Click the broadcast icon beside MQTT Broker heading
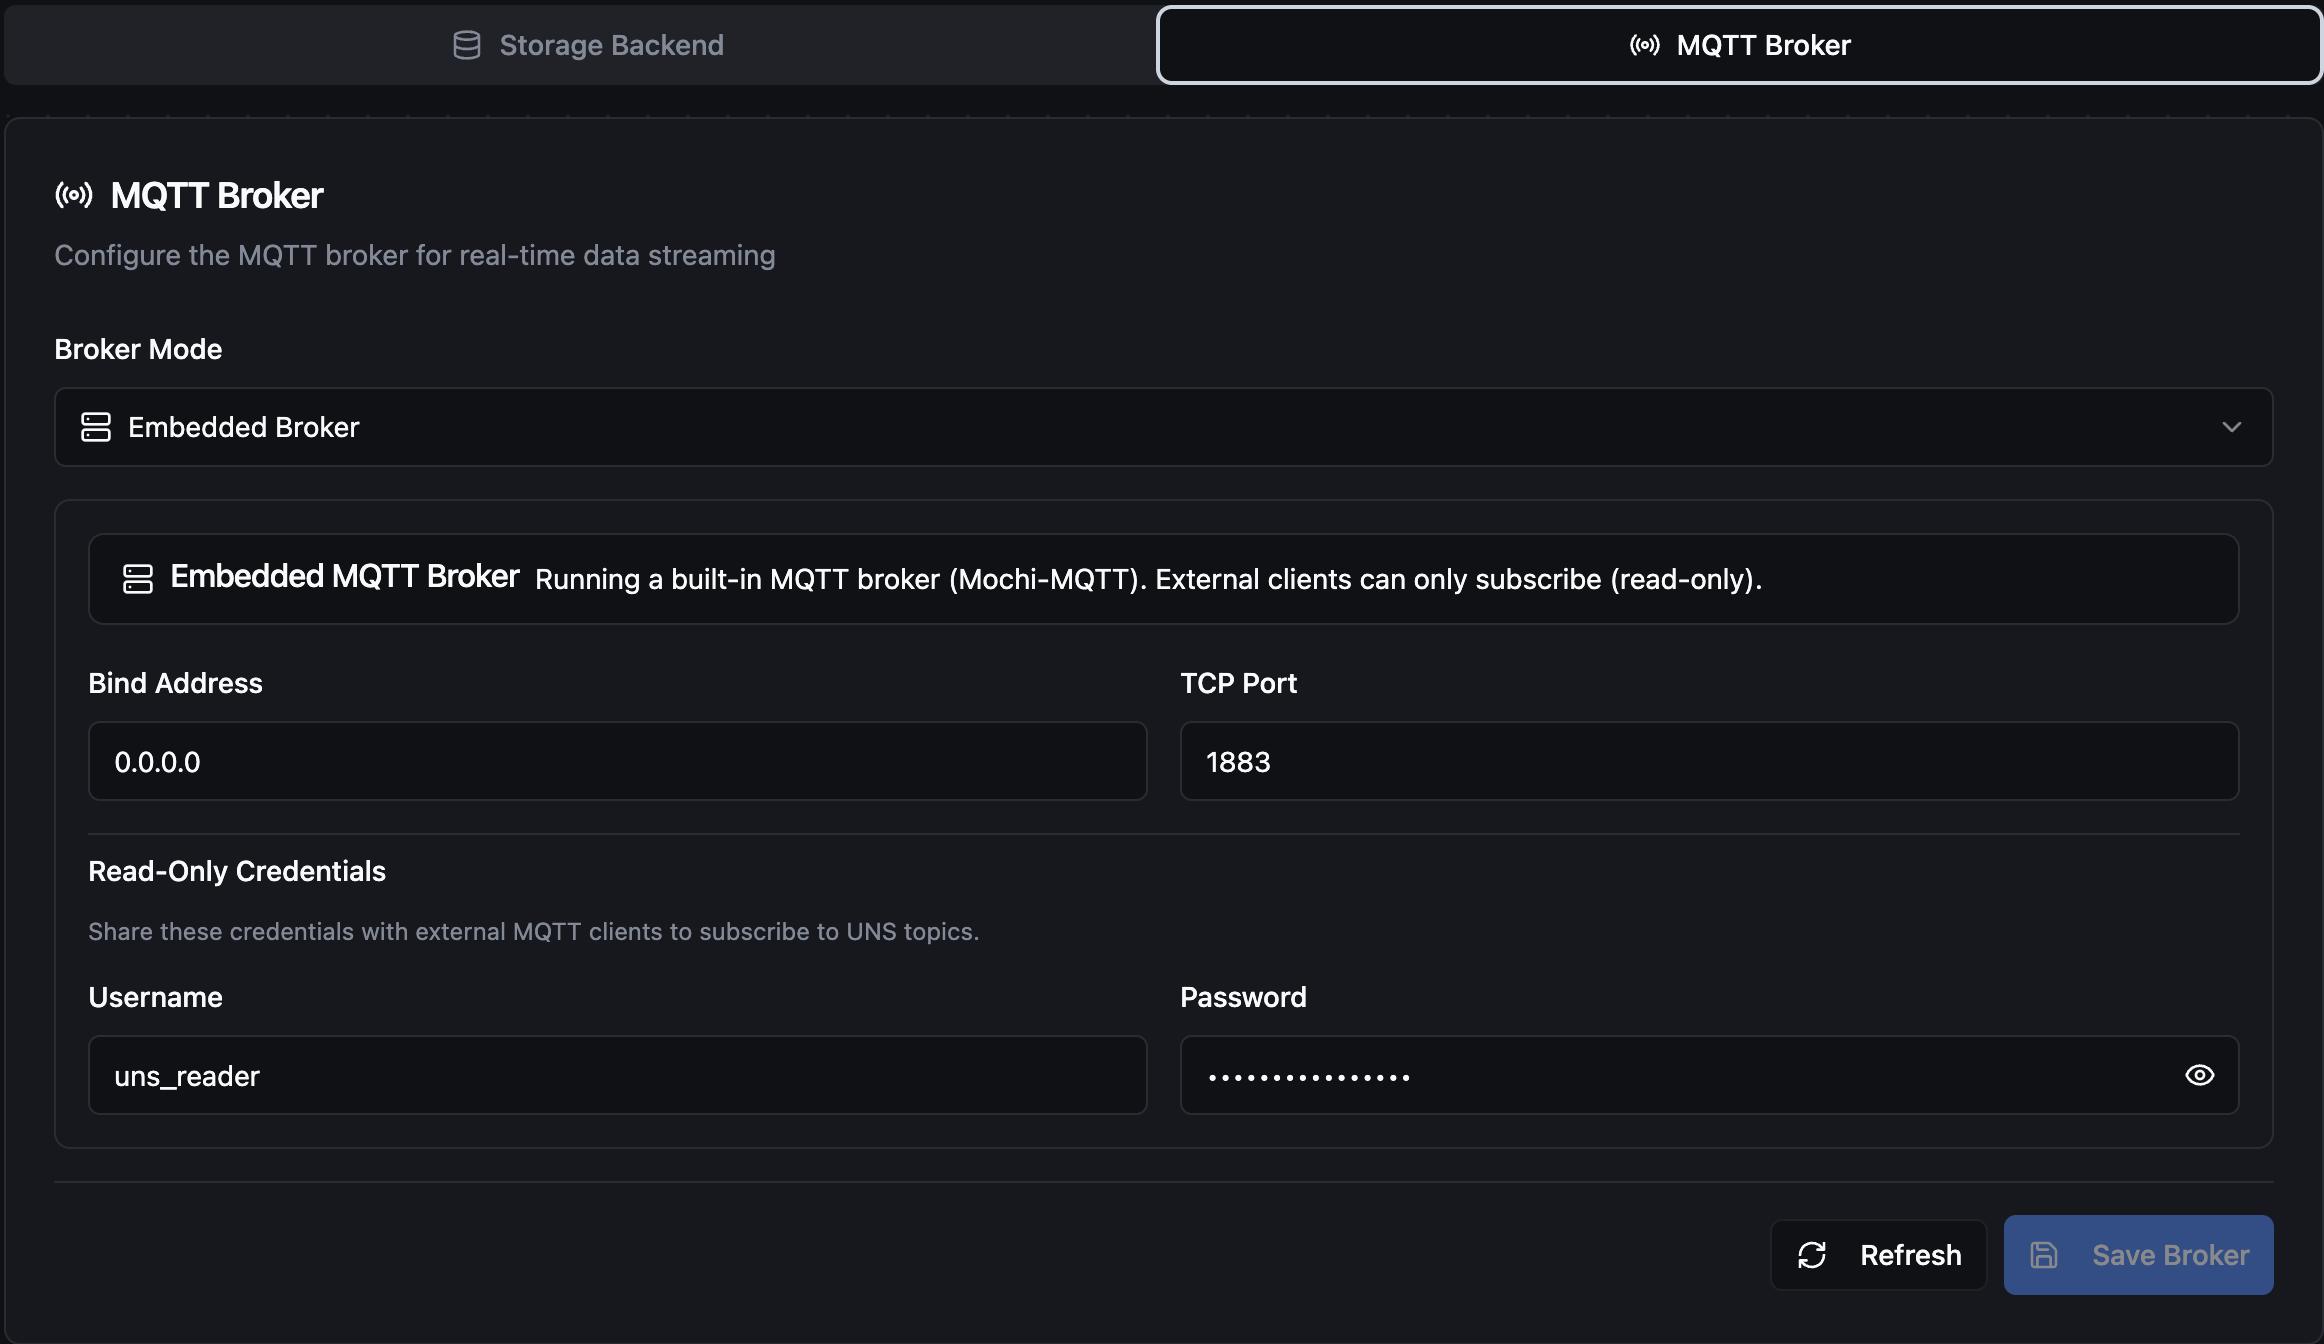Image resolution: width=2324 pixels, height=1344 pixels. pyautogui.click(x=74, y=195)
